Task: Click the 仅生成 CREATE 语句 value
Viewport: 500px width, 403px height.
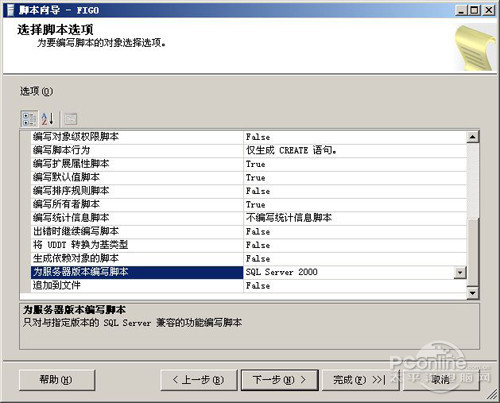Action: (291, 150)
